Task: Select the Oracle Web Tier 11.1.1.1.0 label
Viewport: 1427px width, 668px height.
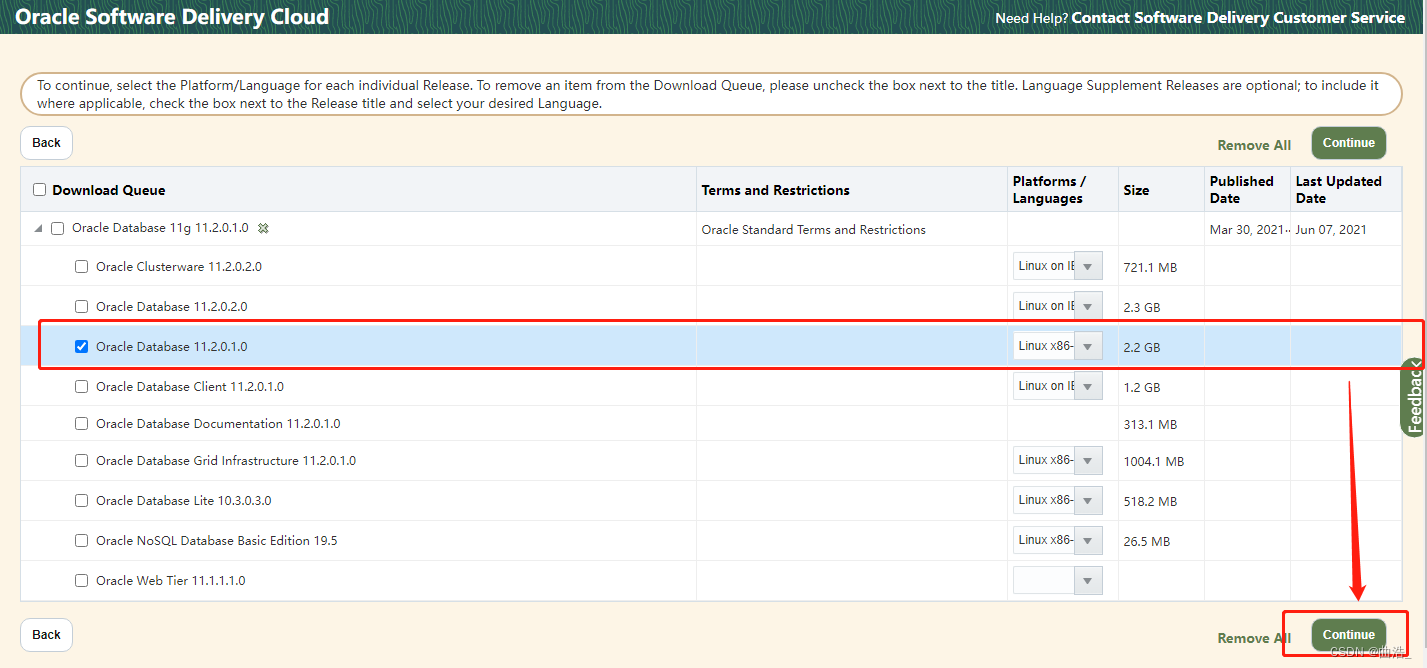Action: 171,581
